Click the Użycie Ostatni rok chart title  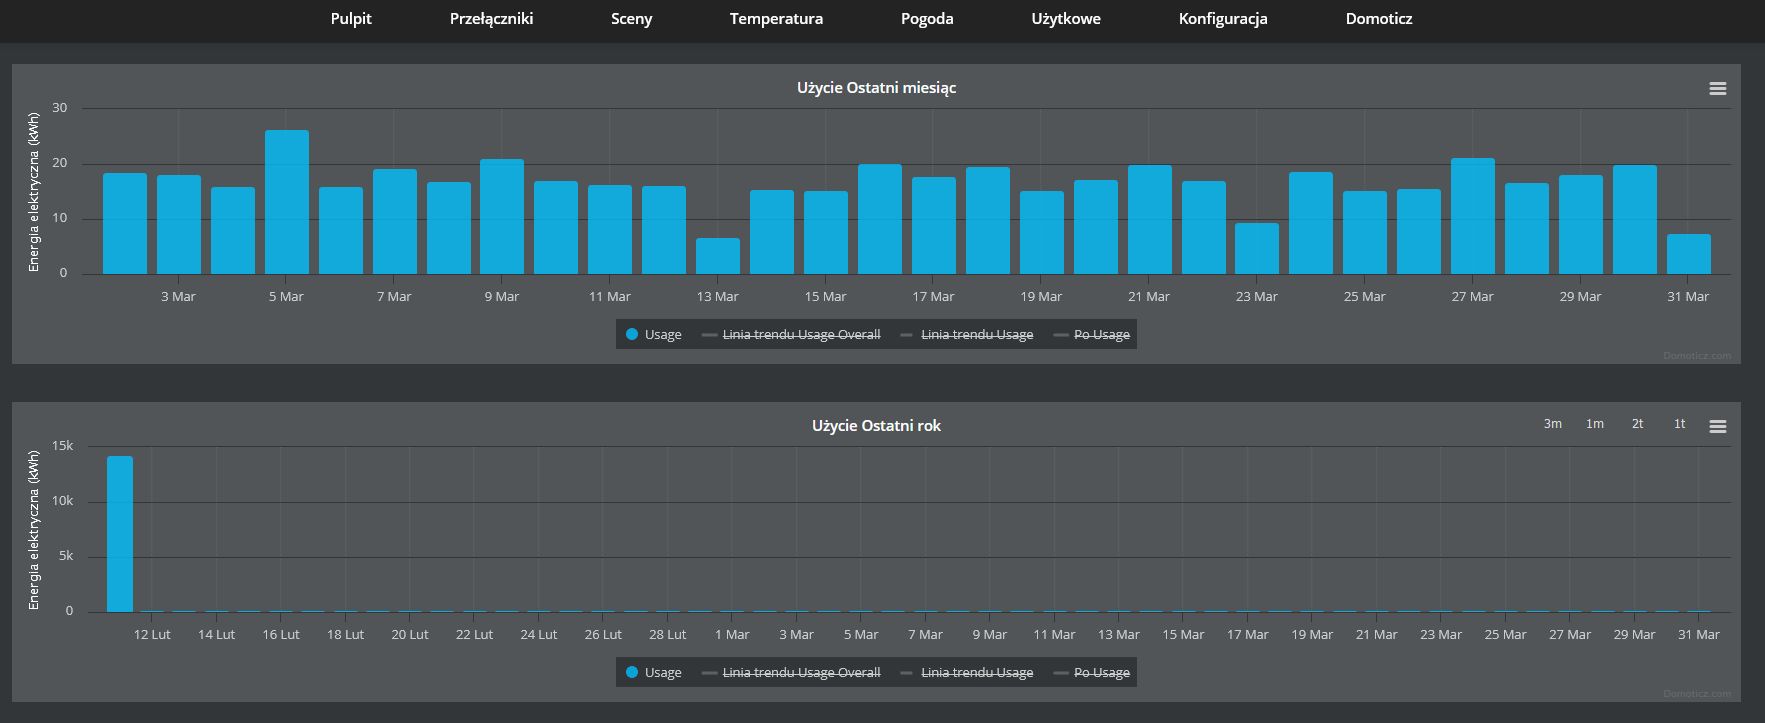[876, 426]
